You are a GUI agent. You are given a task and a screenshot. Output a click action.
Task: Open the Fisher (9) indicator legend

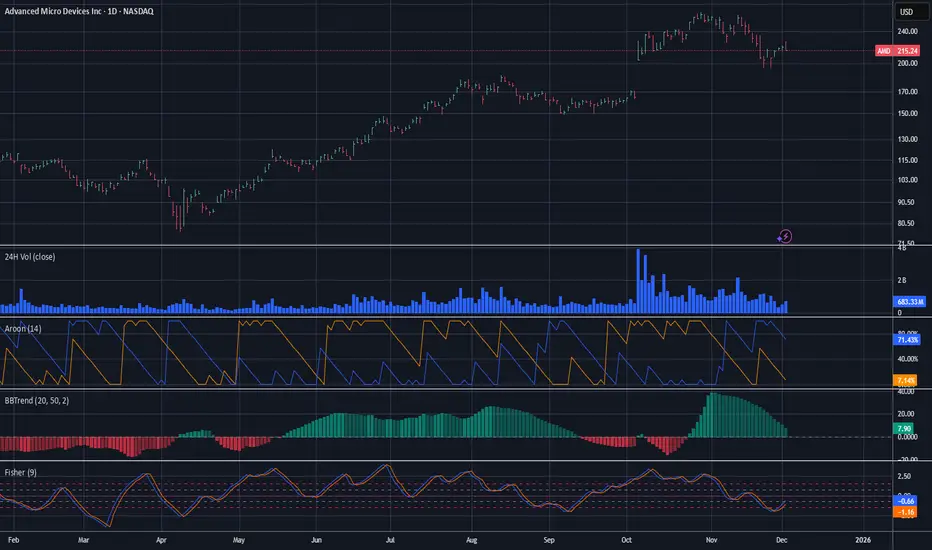21,473
